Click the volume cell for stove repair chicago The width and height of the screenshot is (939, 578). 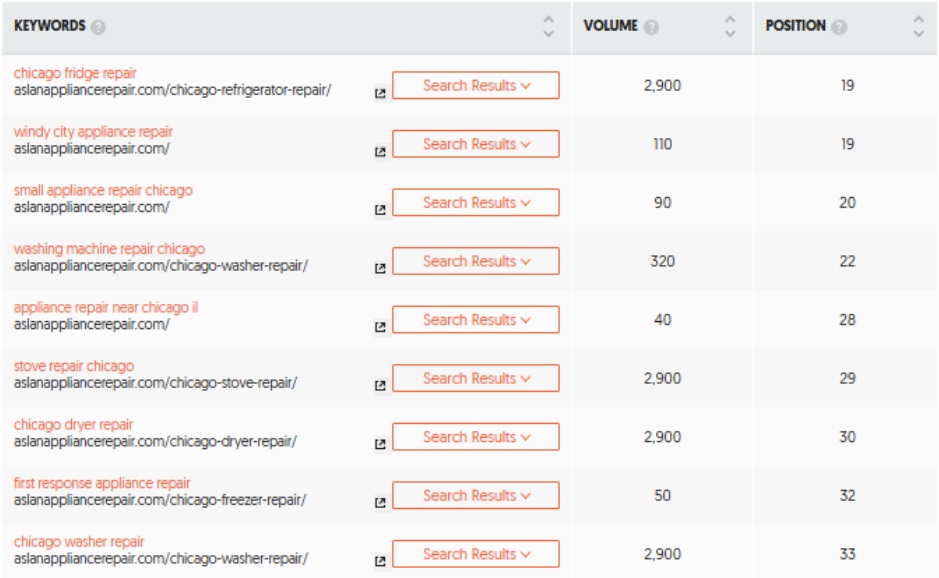tap(662, 379)
